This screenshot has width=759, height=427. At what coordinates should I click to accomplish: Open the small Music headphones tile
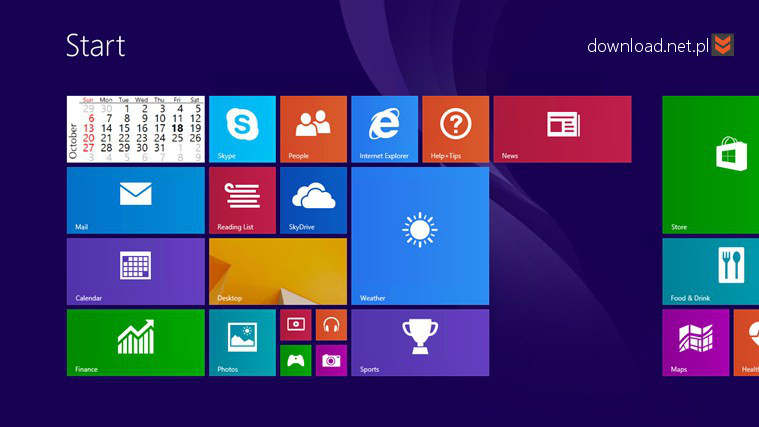332,325
